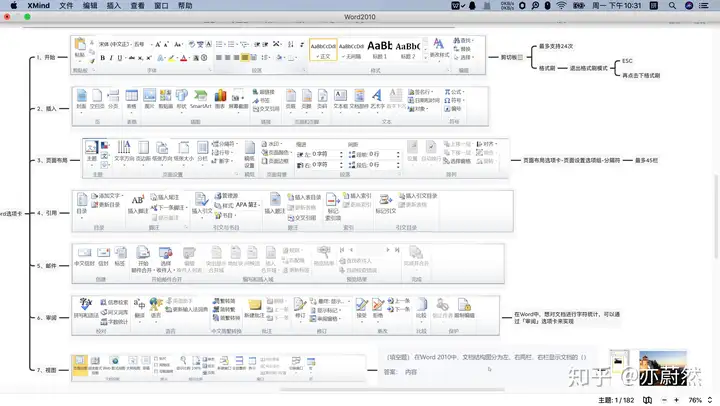Viewport: 720px width, 406px height.
Task: Click the 中文信封 envelope icon in 邮件
Action: pos(84,253)
